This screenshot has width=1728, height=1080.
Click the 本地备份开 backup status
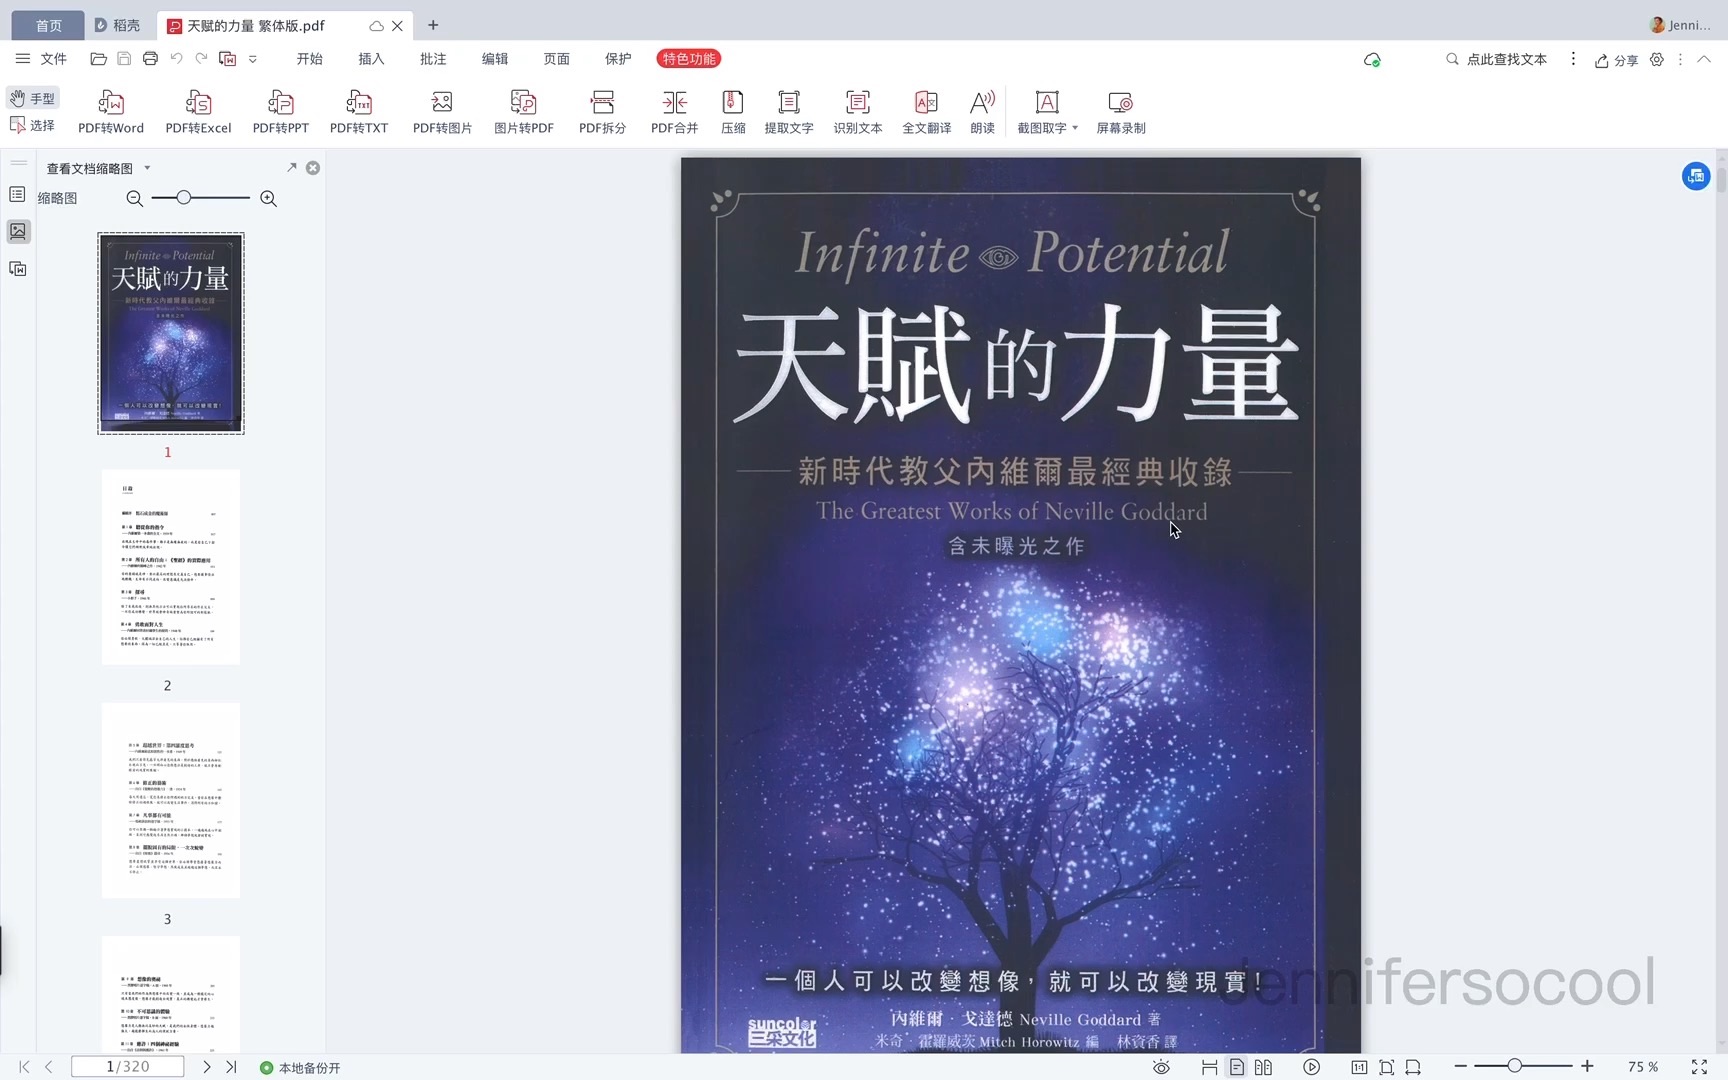pyautogui.click(x=300, y=1068)
